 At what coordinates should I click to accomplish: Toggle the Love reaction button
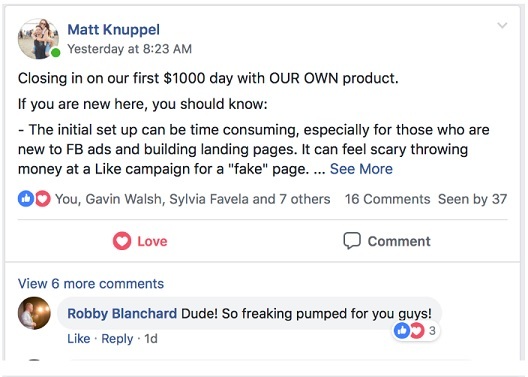tap(140, 241)
